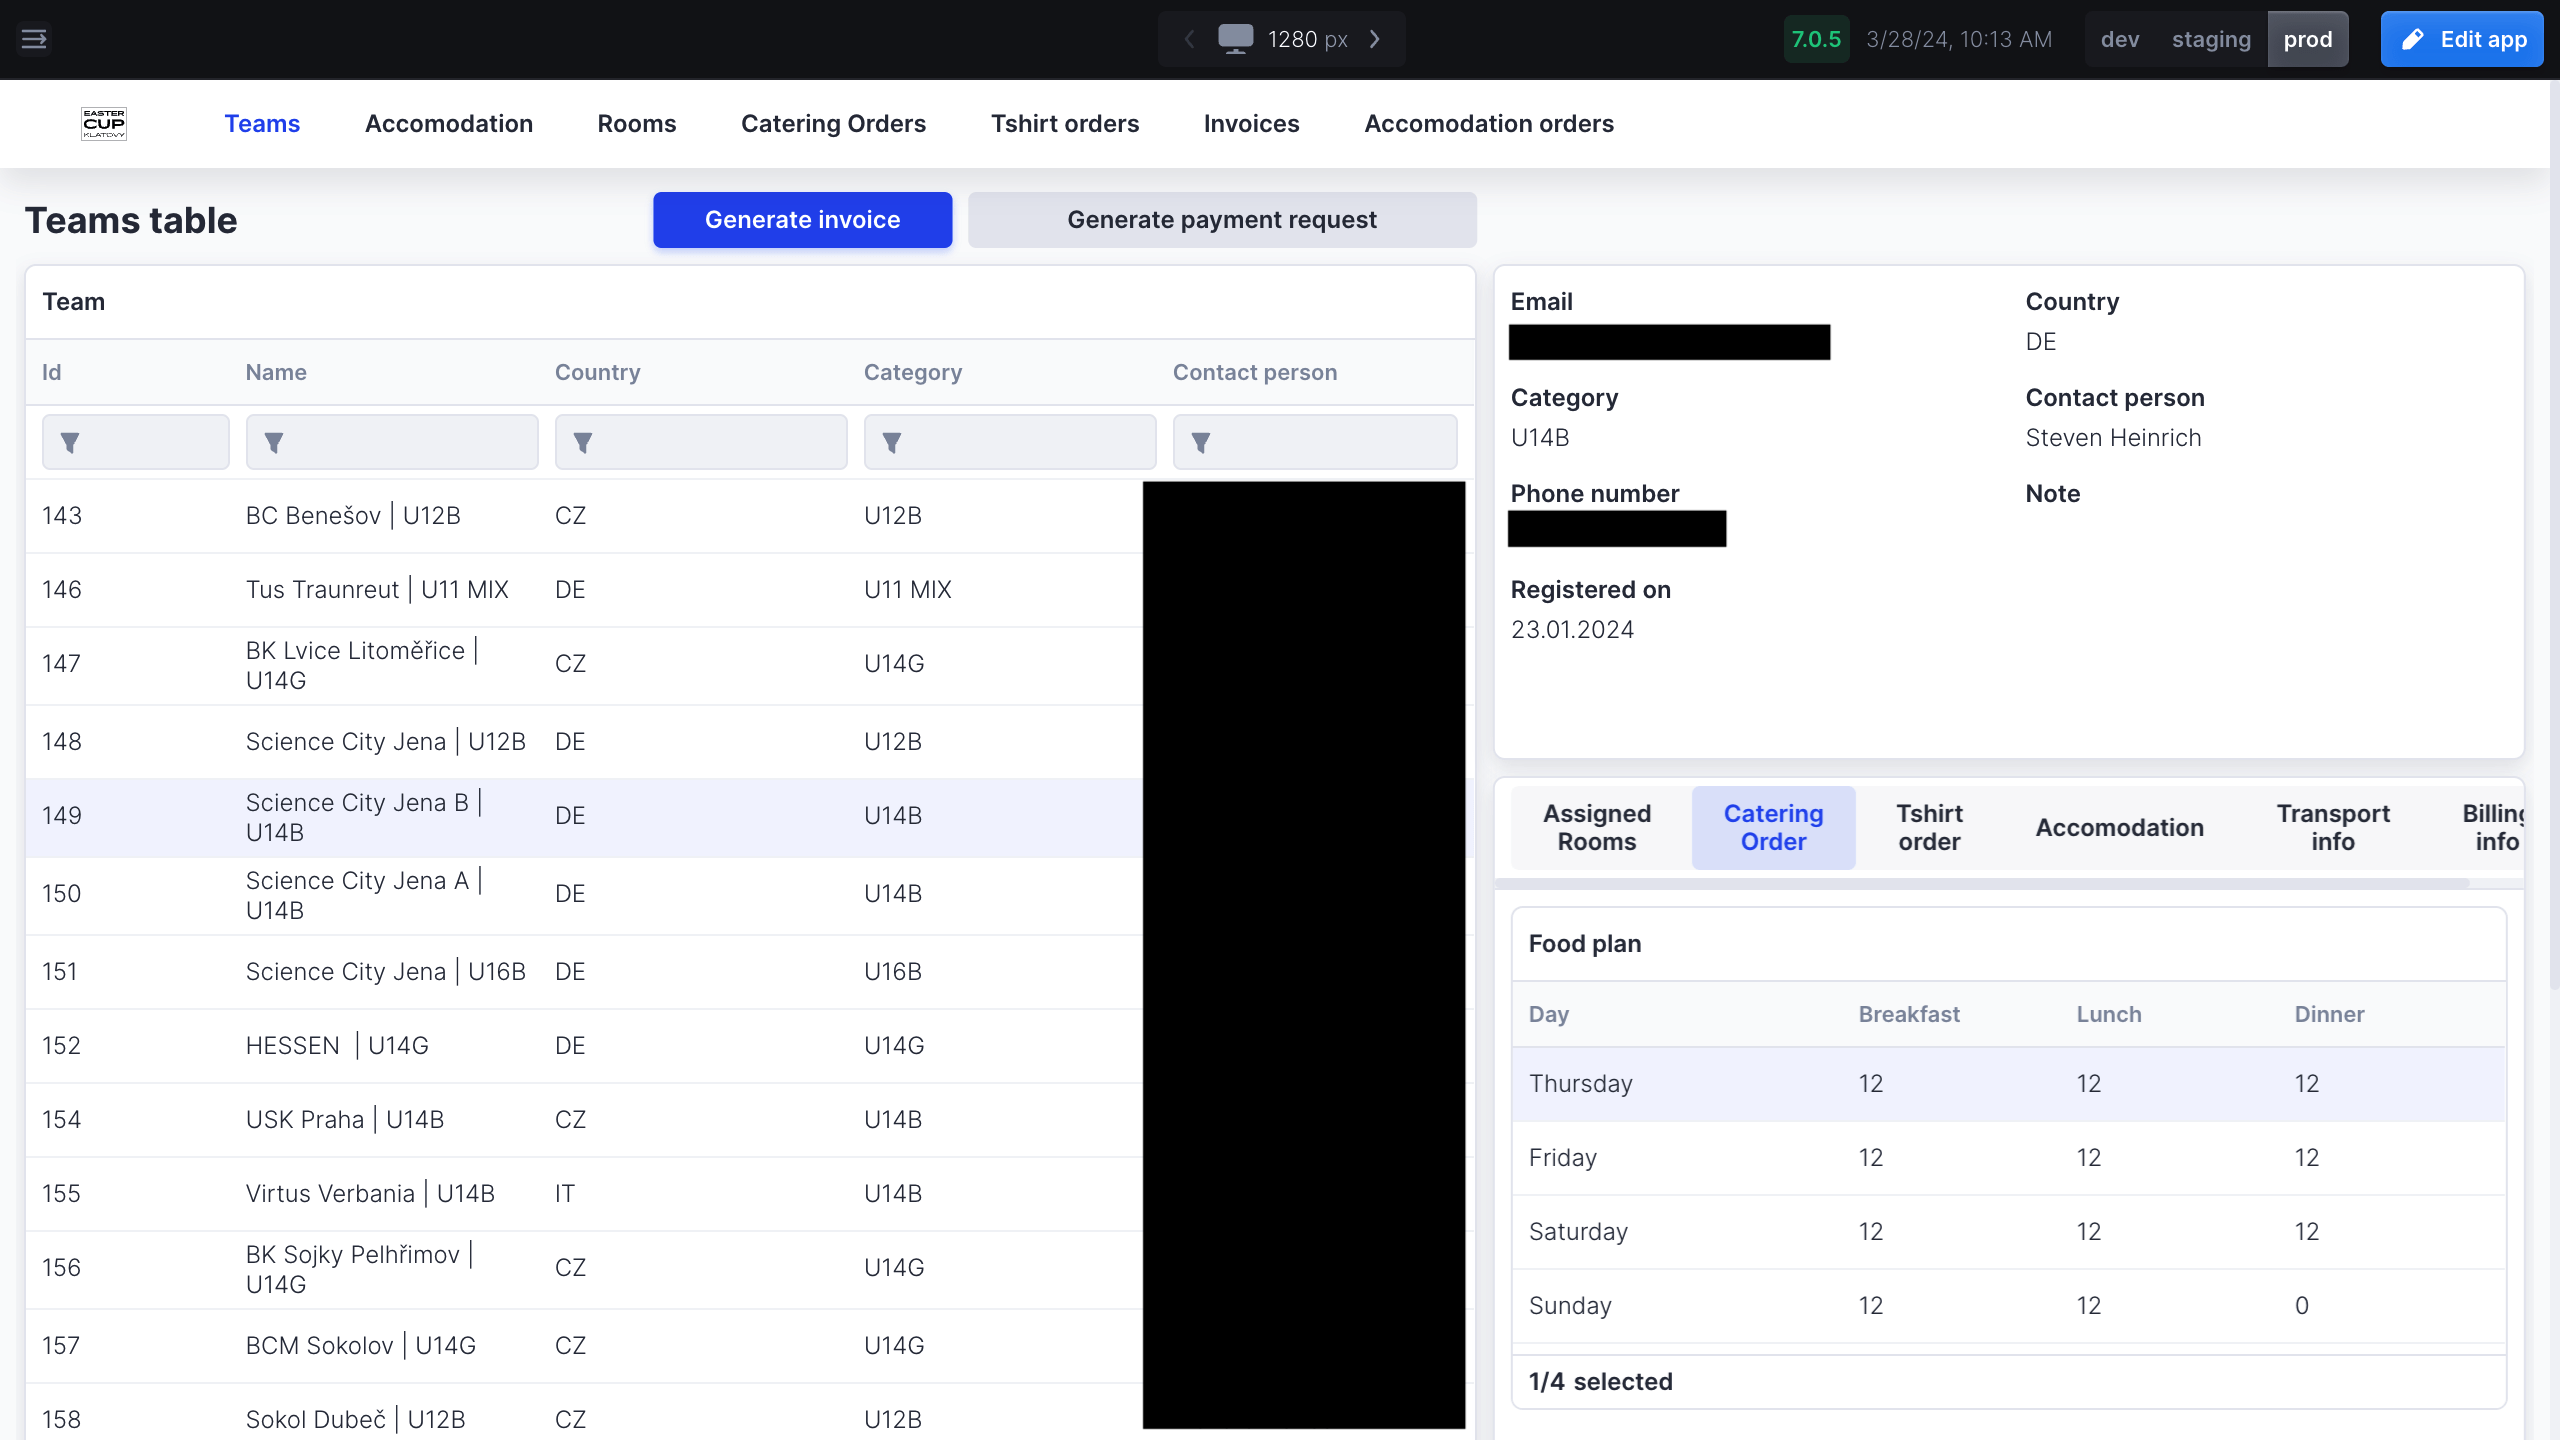
Task: Click the previous viewport size chevron
Action: [1189, 39]
